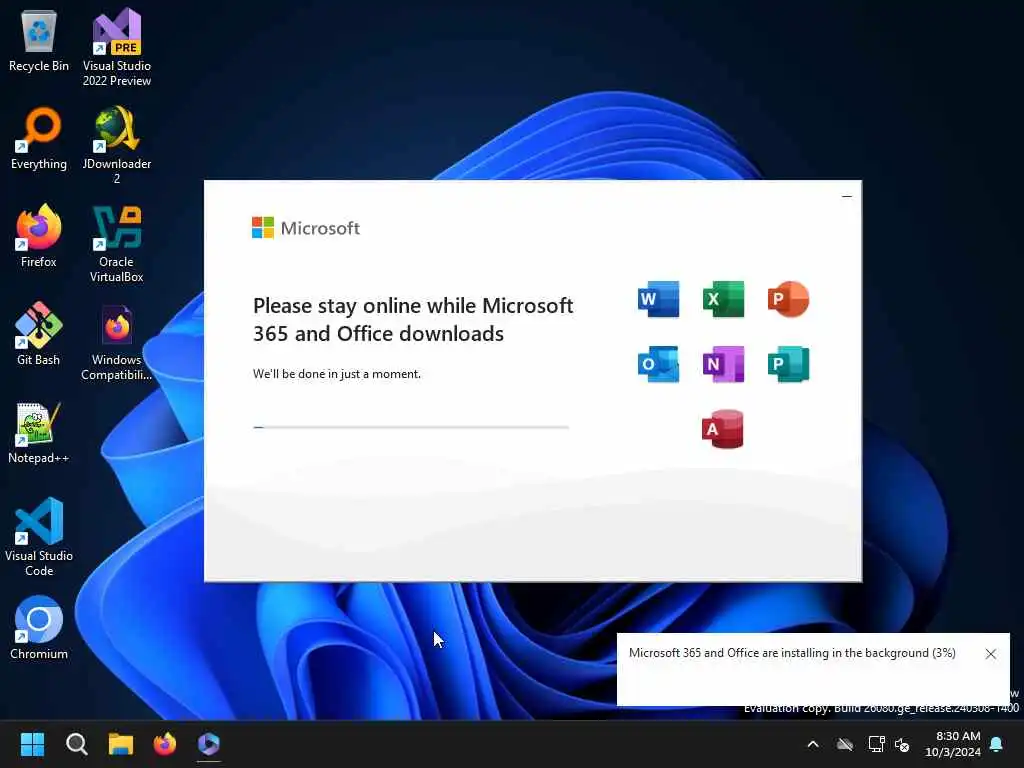Screen dimensions: 1024x768
Task: Launch Visual Studio 2022 Preview shortcut
Action: point(117,47)
